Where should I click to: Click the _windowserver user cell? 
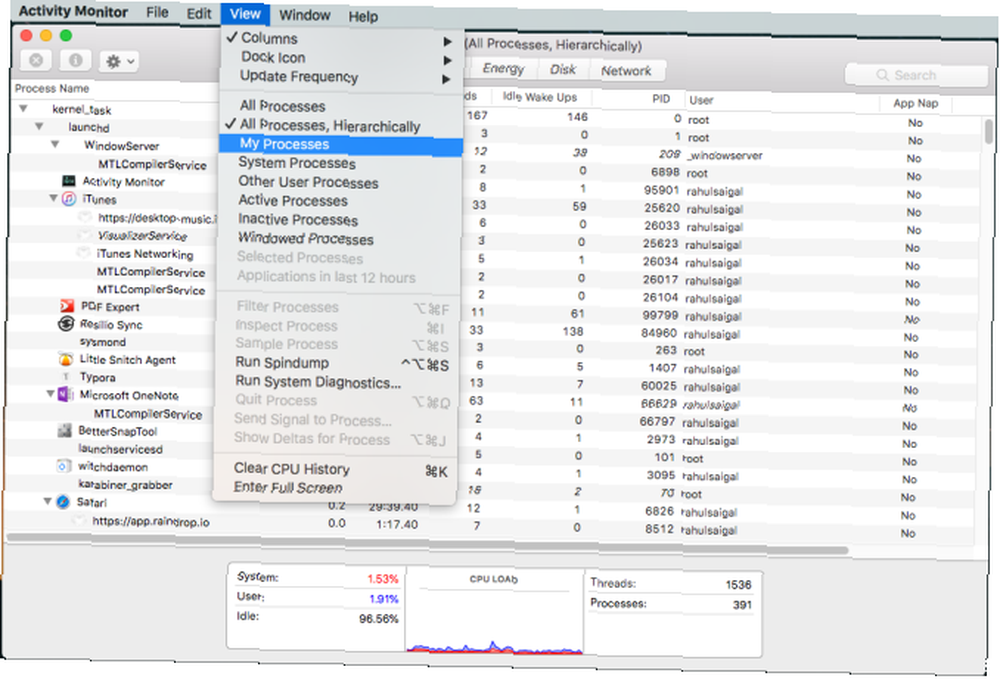click(x=724, y=156)
